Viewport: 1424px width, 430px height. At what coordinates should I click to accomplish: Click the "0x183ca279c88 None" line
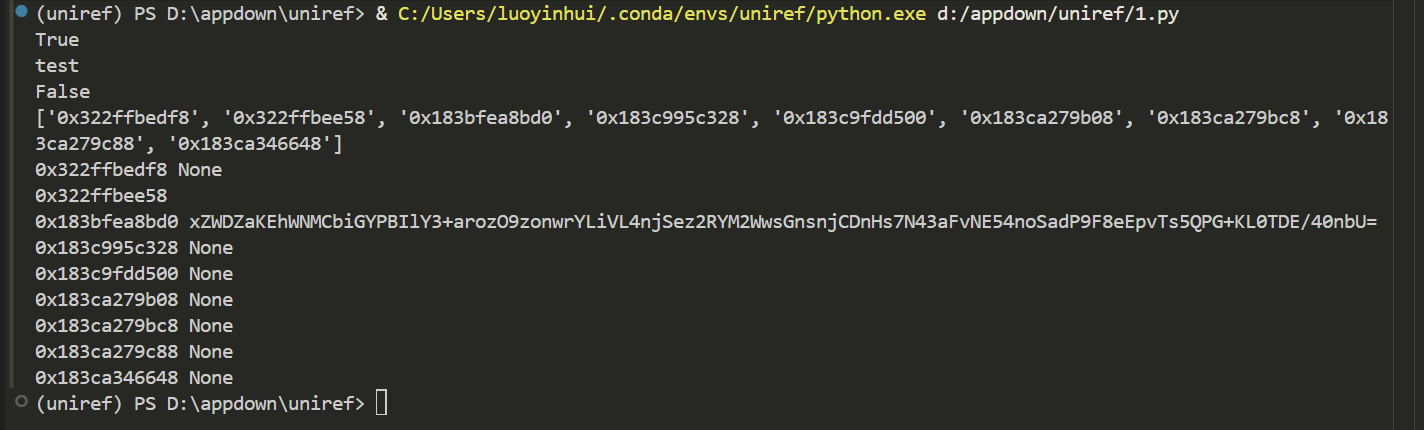pyautogui.click(x=134, y=352)
